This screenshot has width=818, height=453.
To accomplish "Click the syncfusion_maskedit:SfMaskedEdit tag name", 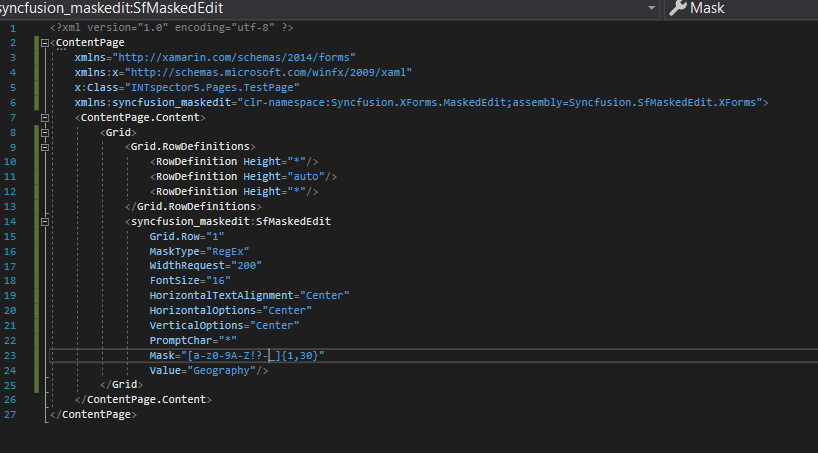I will [x=231, y=222].
